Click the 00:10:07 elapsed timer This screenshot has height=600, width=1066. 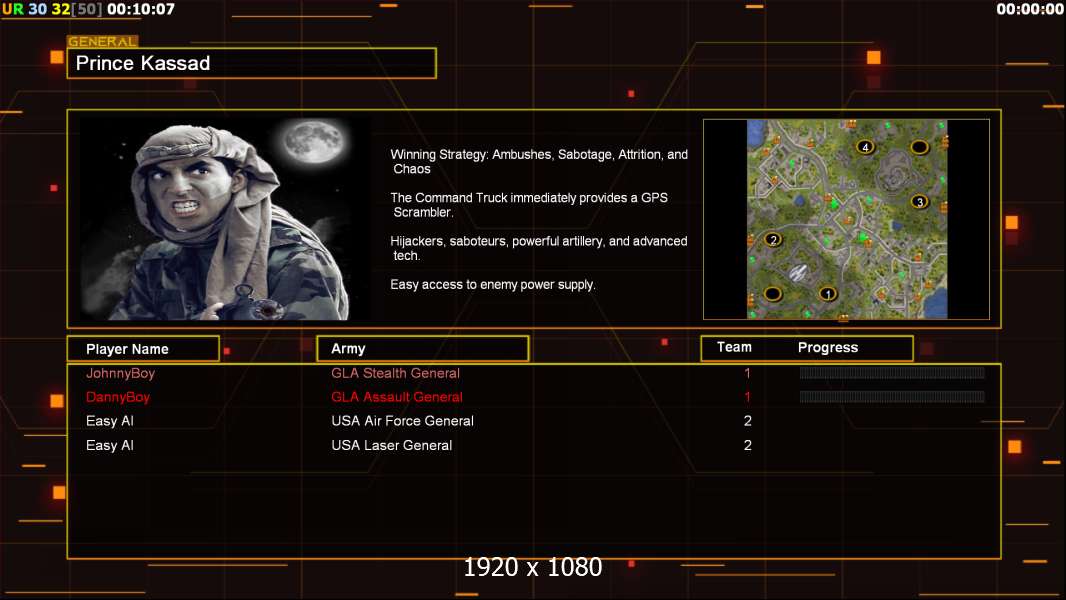141,9
